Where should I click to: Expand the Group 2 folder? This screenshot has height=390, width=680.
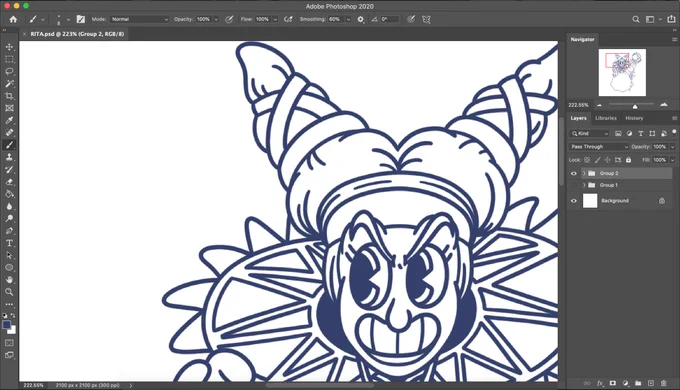point(584,173)
